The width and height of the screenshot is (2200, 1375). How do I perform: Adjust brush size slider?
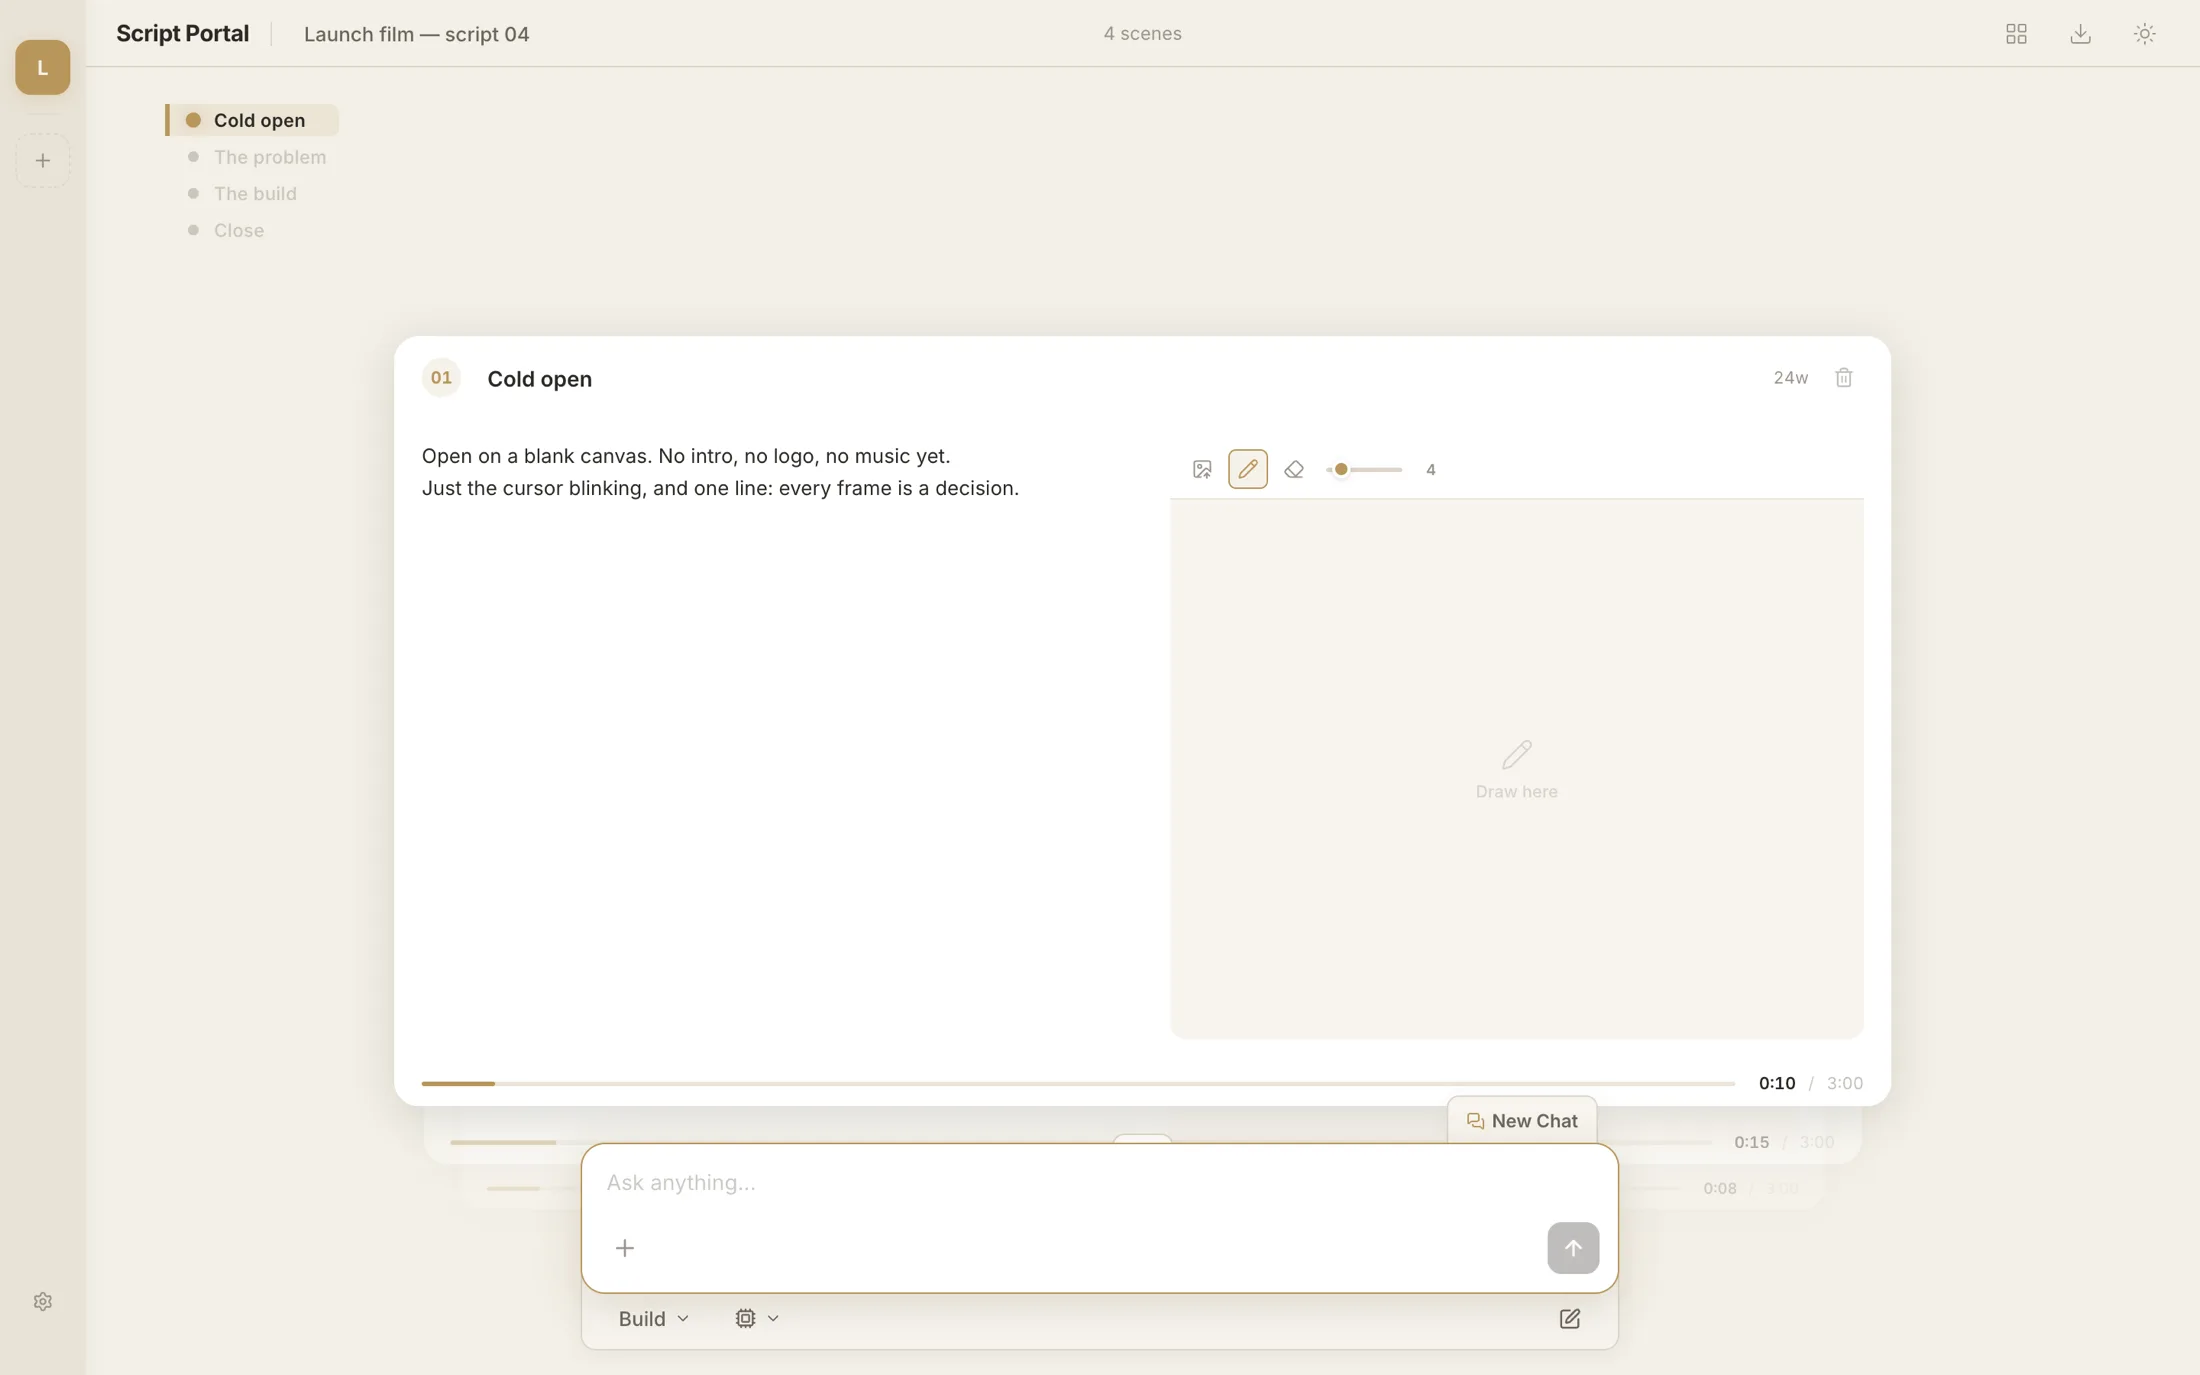(x=1364, y=469)
